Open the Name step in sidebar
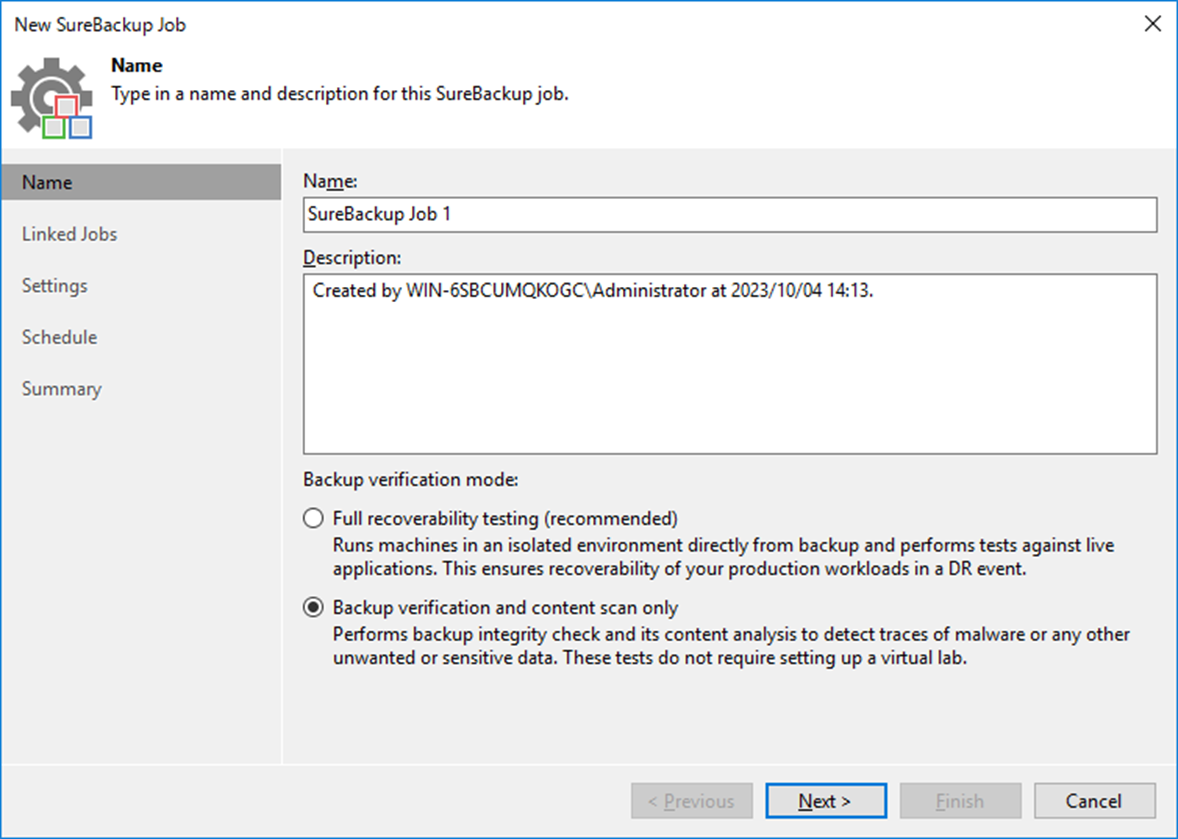The width and height of the screenshot is (1178, 839). coord(141,183)
